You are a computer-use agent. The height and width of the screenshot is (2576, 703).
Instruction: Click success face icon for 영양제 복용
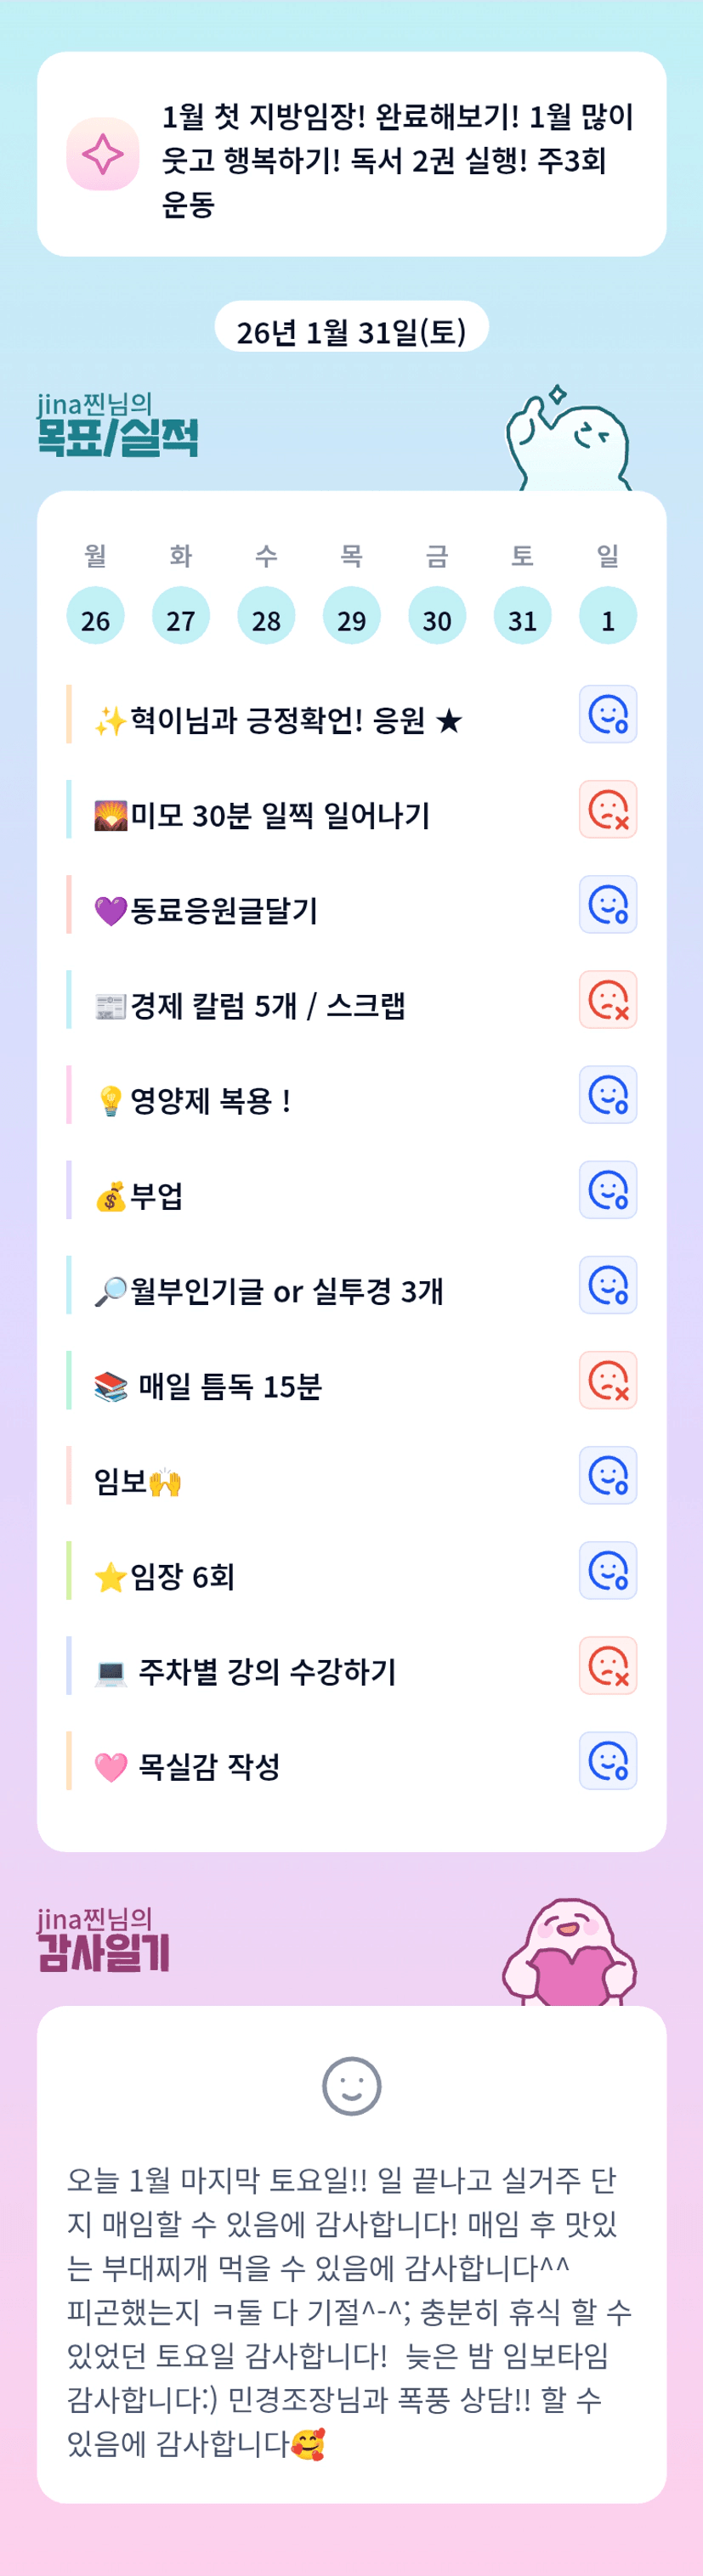[x=607, y=1095]
